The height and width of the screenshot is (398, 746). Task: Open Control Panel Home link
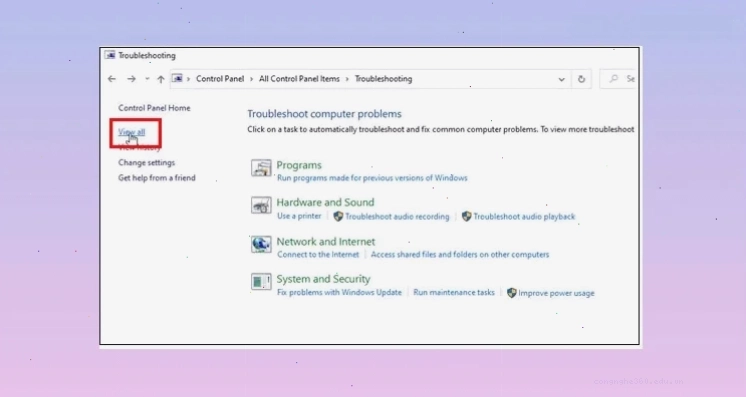(x=154, y=108)
